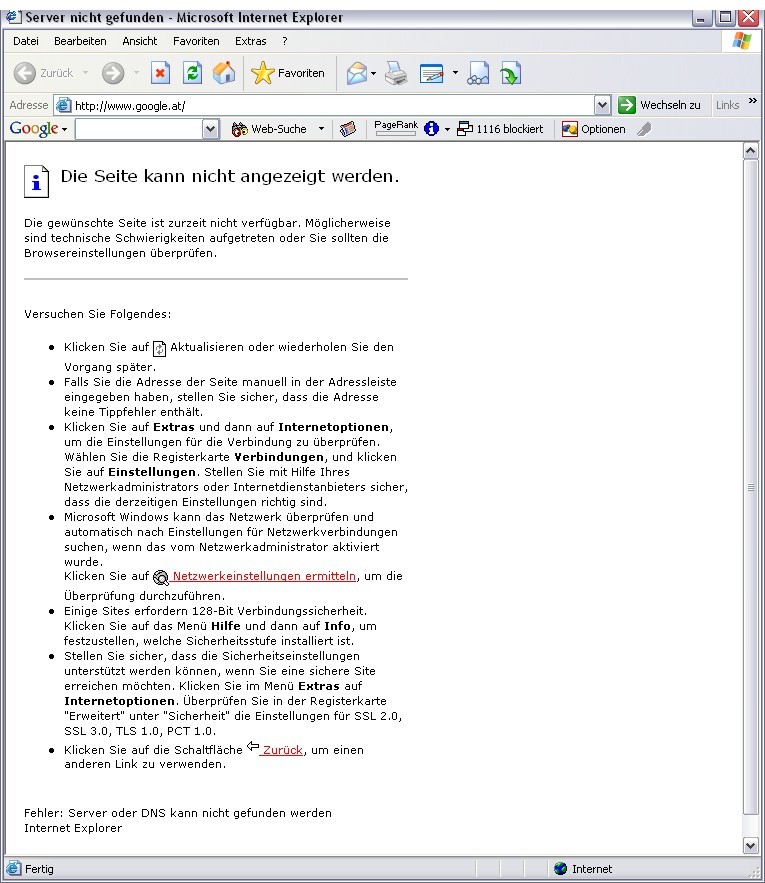Click the Aktualisieren icon in the error text
The image size is (765, 883).
tap(159, 349)
